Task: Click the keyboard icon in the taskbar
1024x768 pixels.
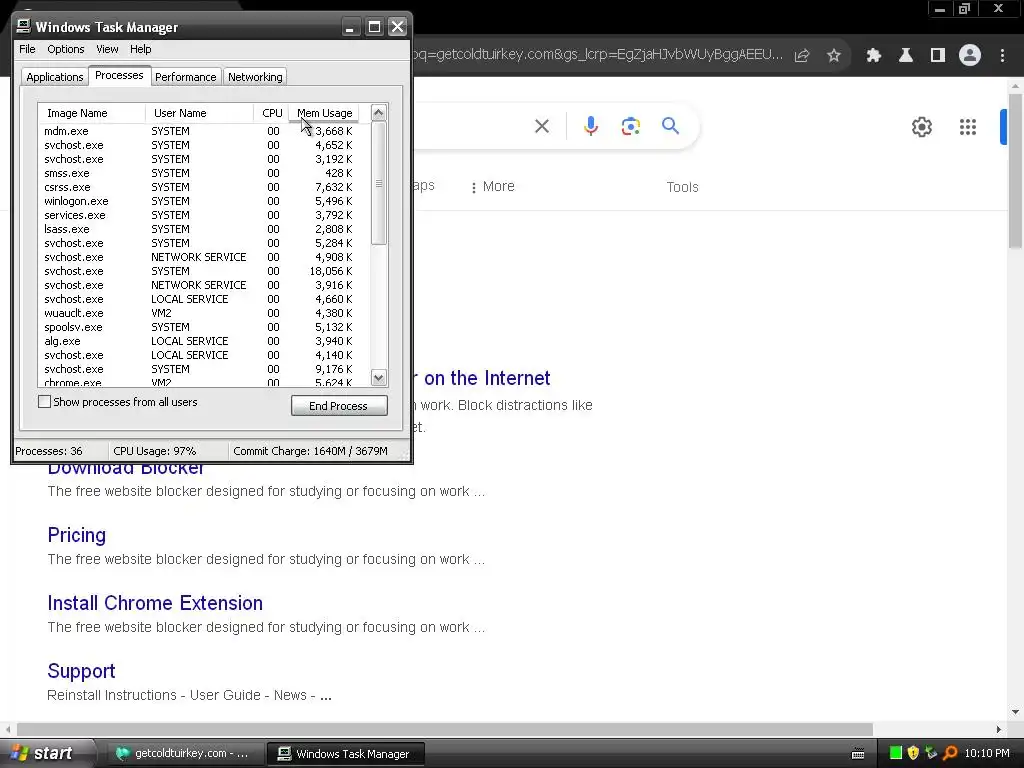Action: click(858, 754)
